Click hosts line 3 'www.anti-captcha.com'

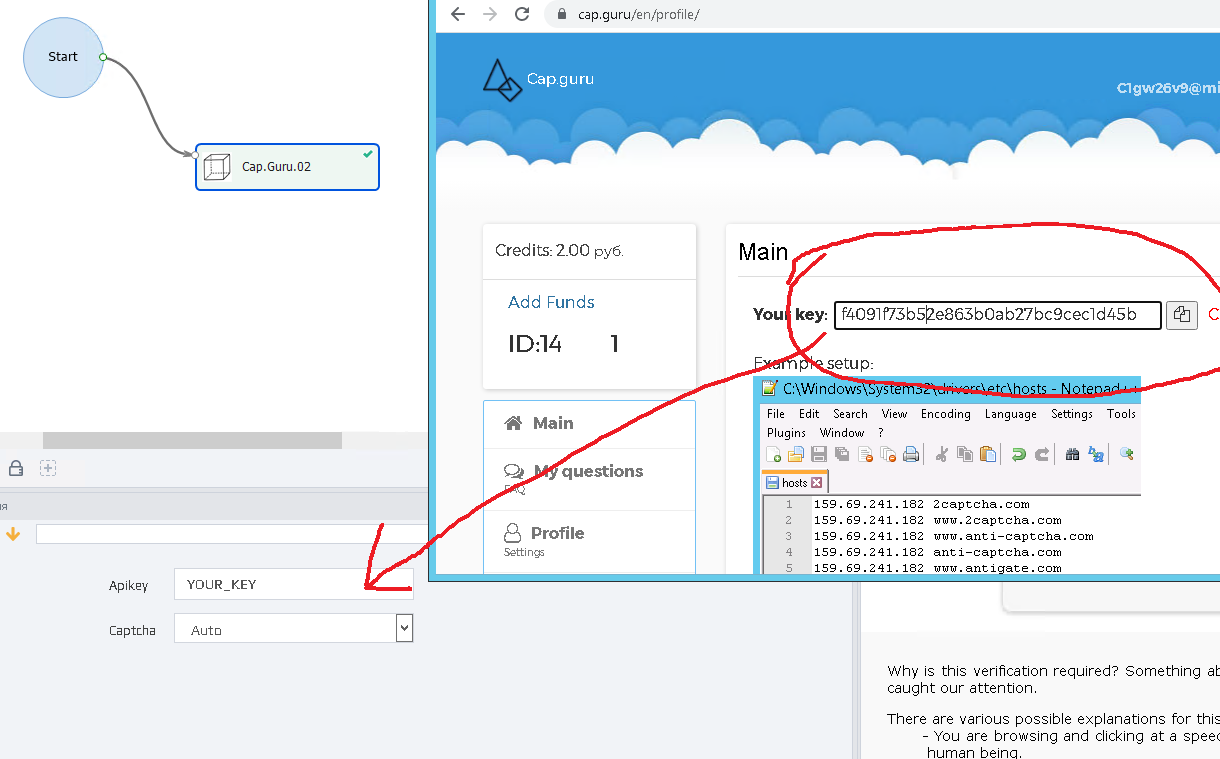(1014, 536)
